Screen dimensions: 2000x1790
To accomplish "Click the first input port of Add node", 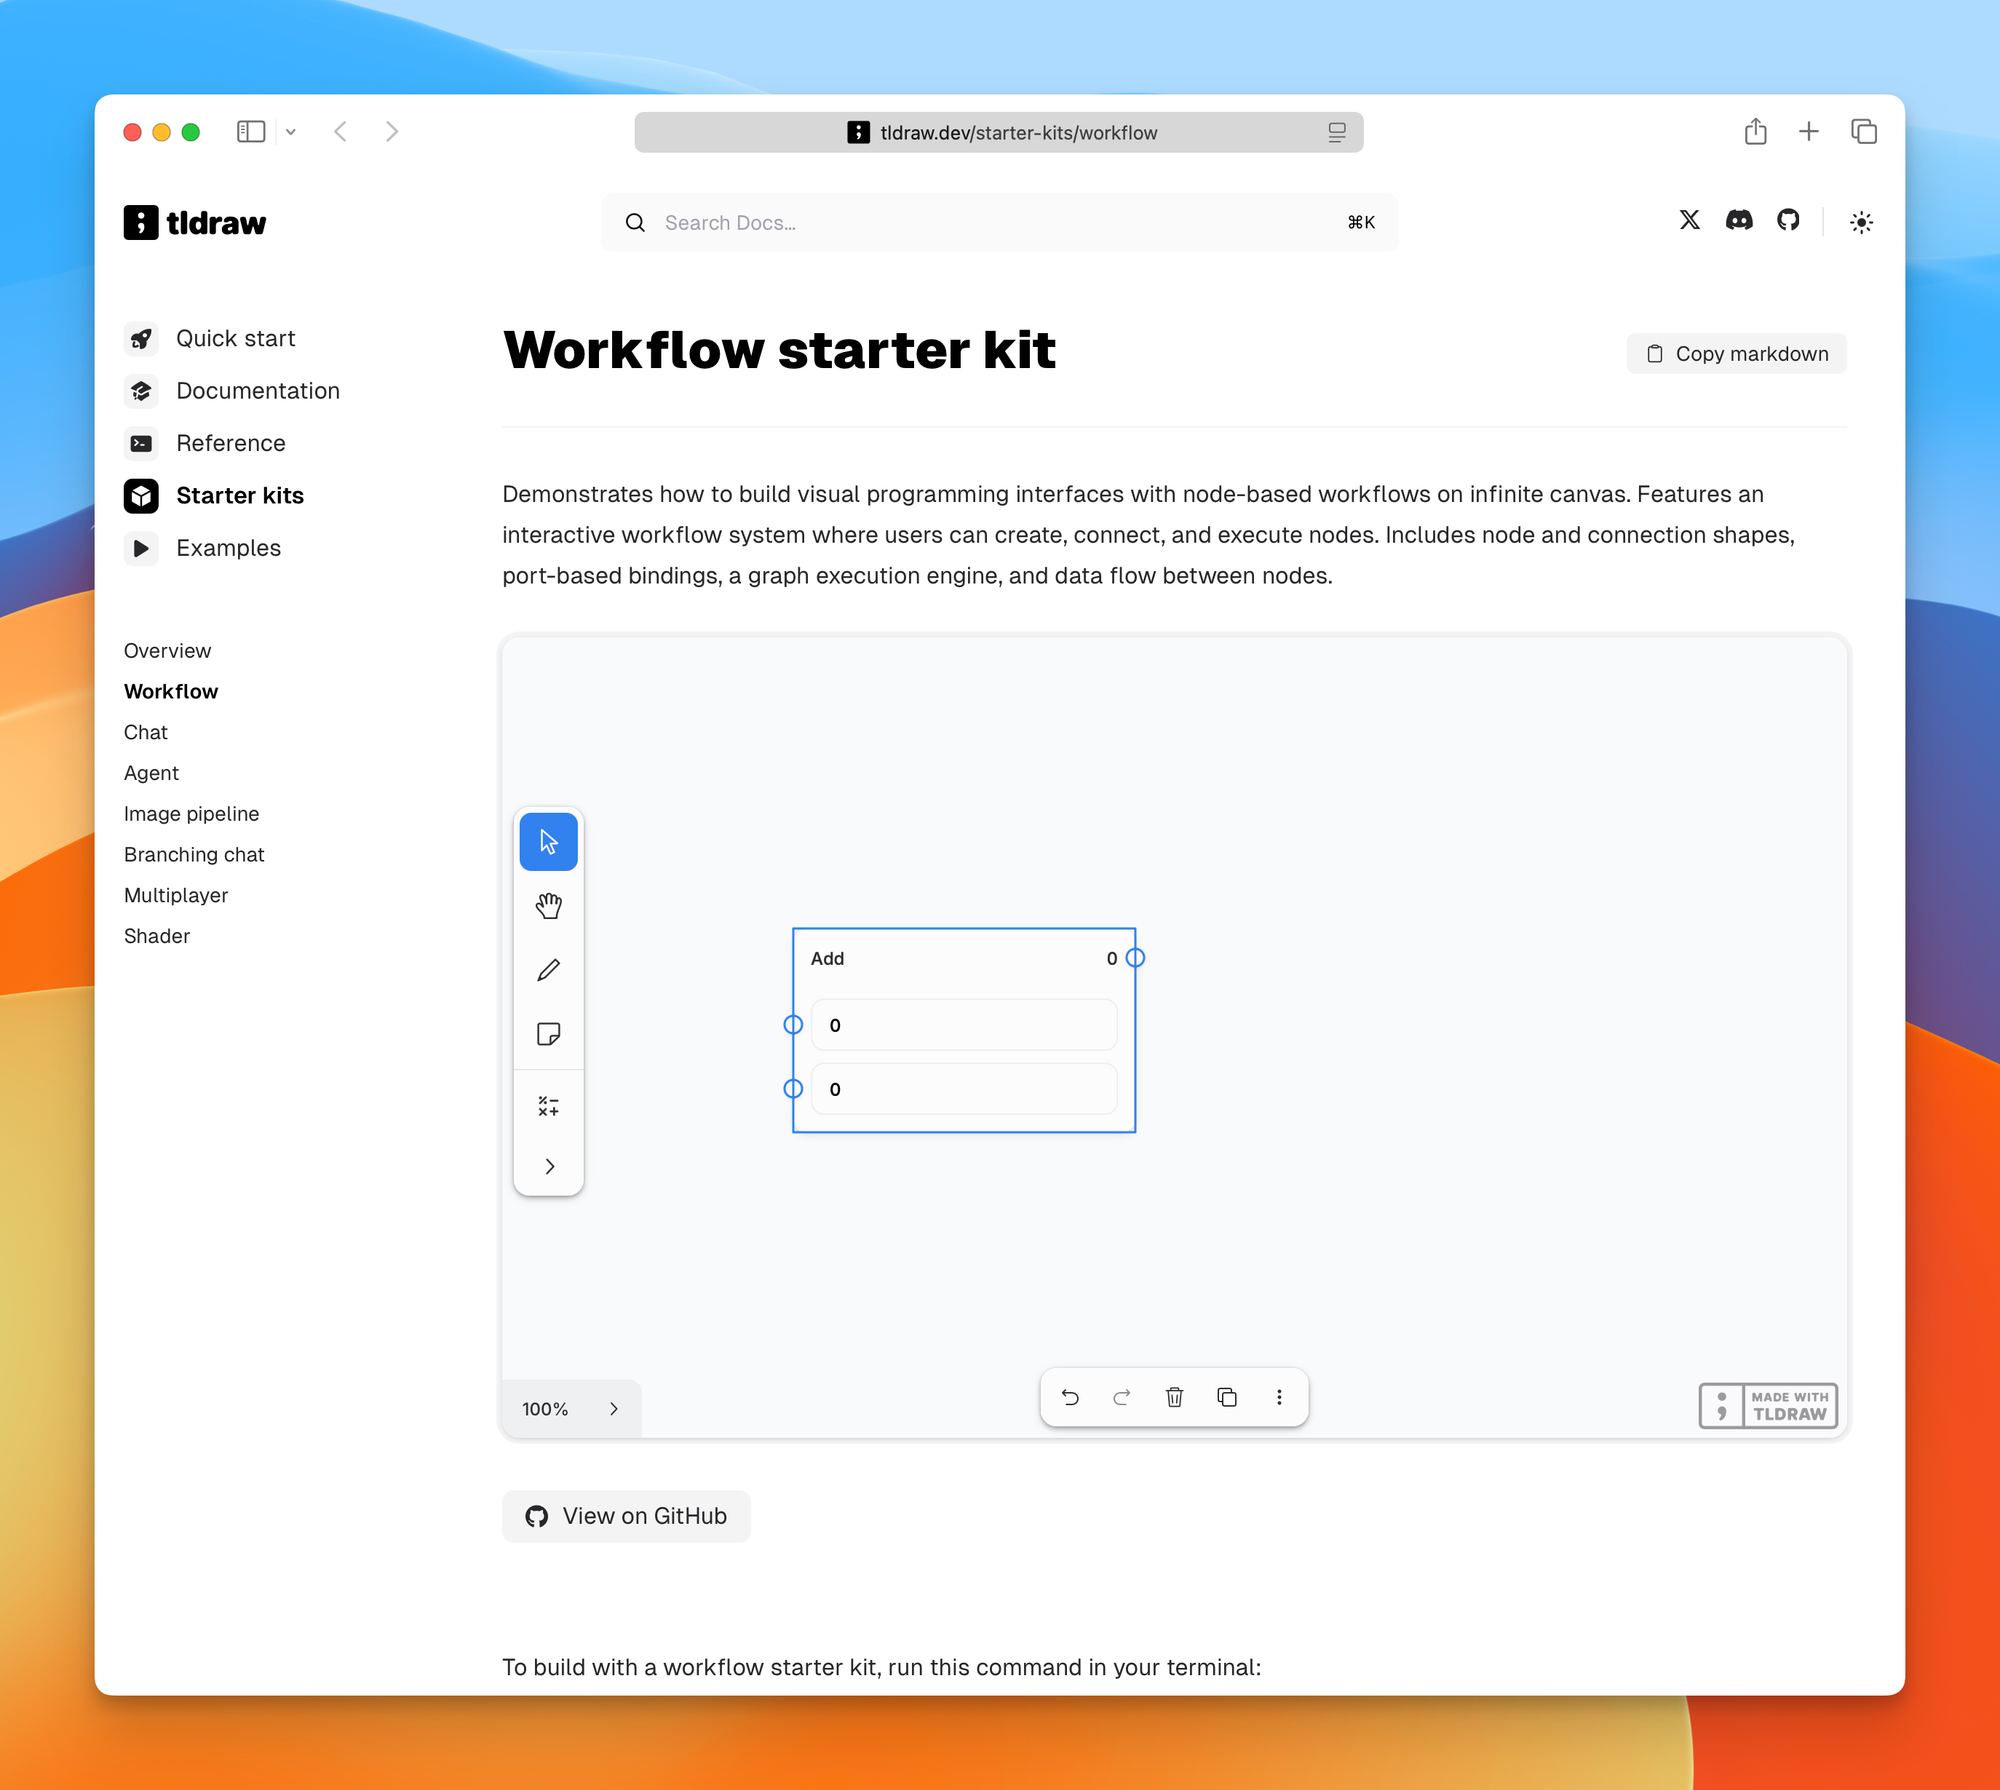I will tap(793, 1025).
